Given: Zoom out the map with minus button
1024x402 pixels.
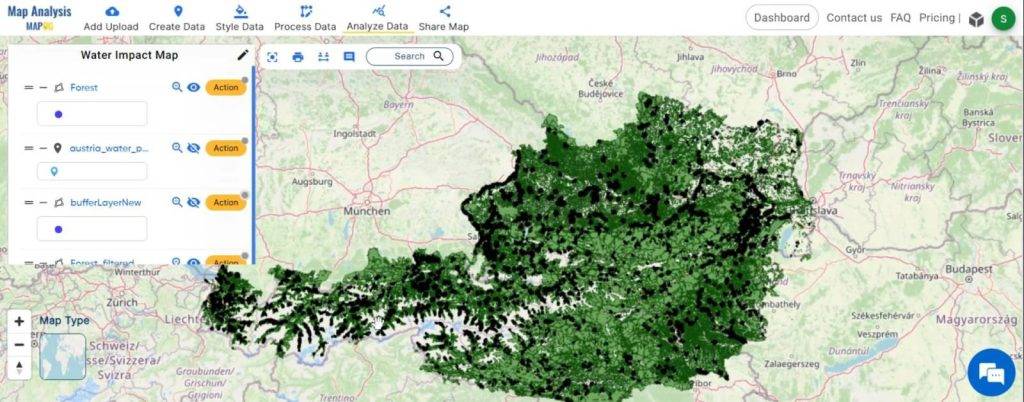Looking at the screenshot, I should tap(19, 344).
